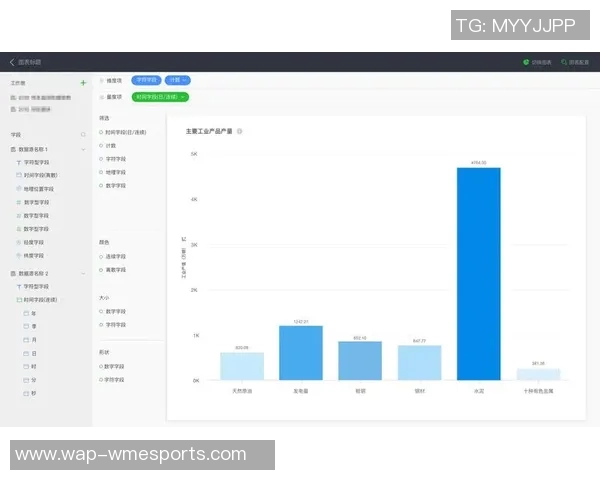
Task: Click the tall 水泥 bar in chart
Action: coord(478,273)
